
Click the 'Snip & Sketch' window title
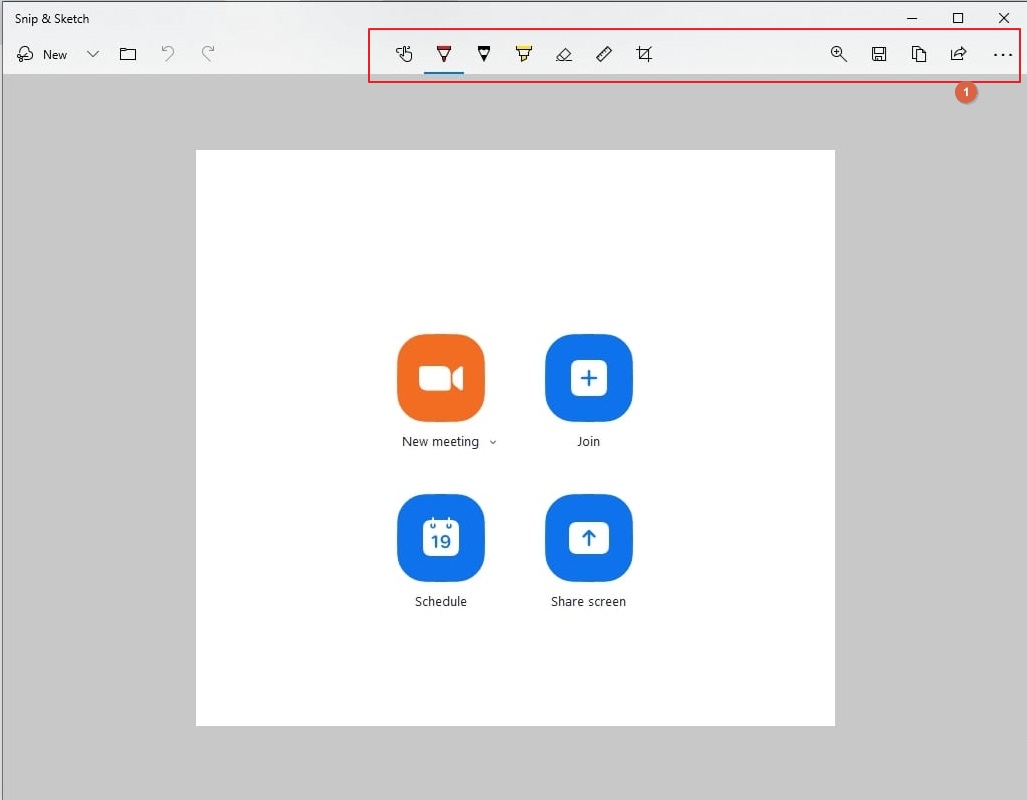[x=52, y=19]
